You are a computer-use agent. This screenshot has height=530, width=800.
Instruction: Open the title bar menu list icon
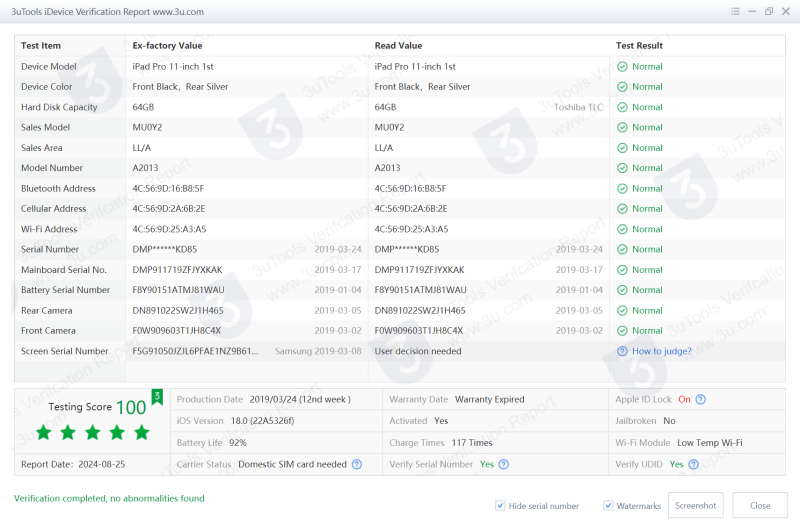click(x=735, y=11)
